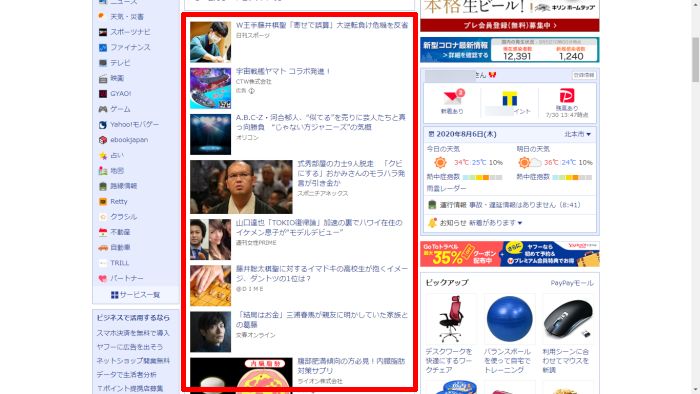Click the お知らせ bell icon

[432, 223]
